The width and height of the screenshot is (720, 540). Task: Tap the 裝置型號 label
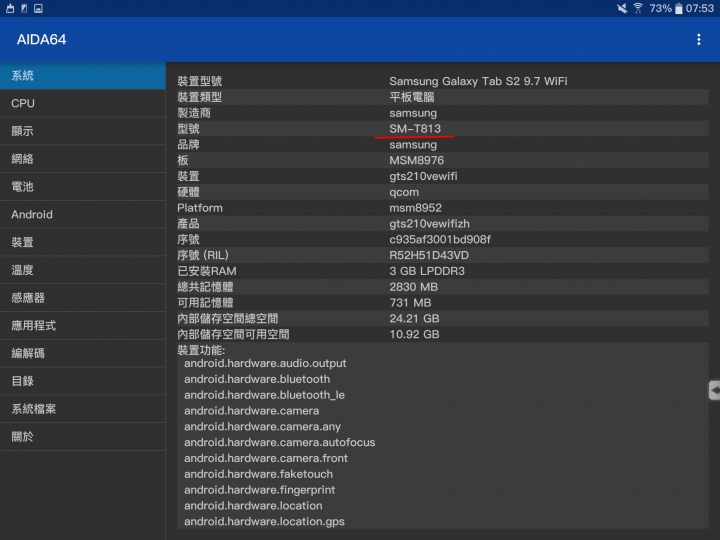(200, 81)
